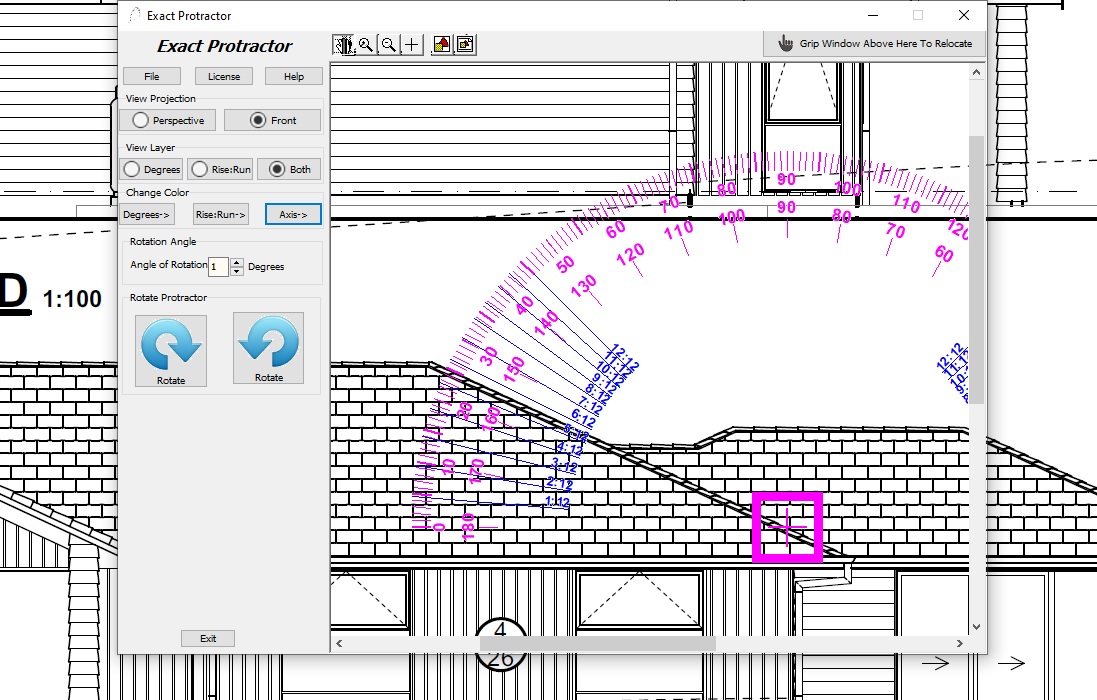Click the first toolbar icon left of zoom in

click(x=344, y=45)
